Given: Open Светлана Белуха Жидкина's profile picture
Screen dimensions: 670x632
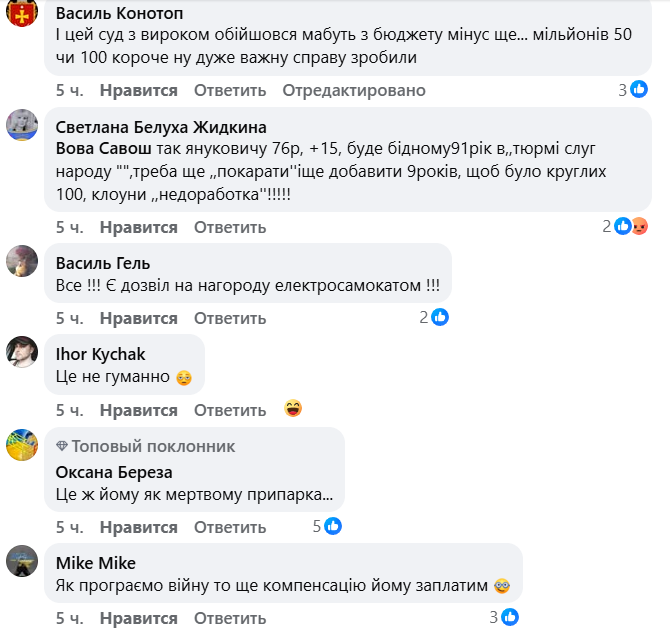Looking at the screenshot, I should 22,127.
